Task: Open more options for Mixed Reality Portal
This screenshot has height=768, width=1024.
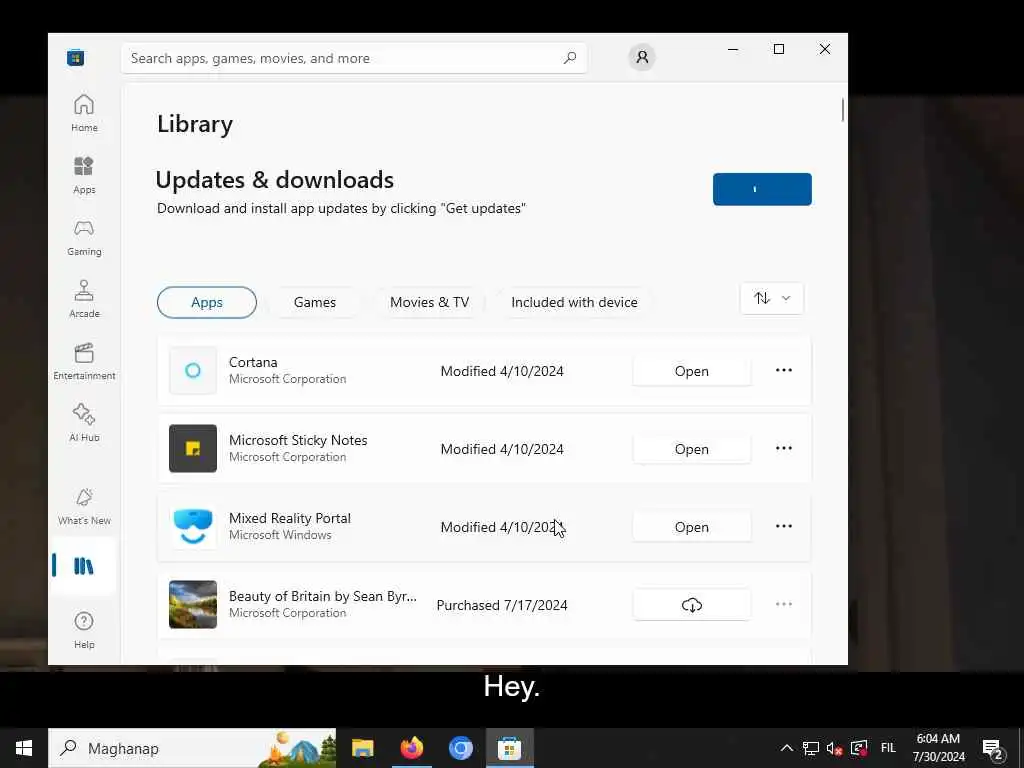Action: pos(784,526)
